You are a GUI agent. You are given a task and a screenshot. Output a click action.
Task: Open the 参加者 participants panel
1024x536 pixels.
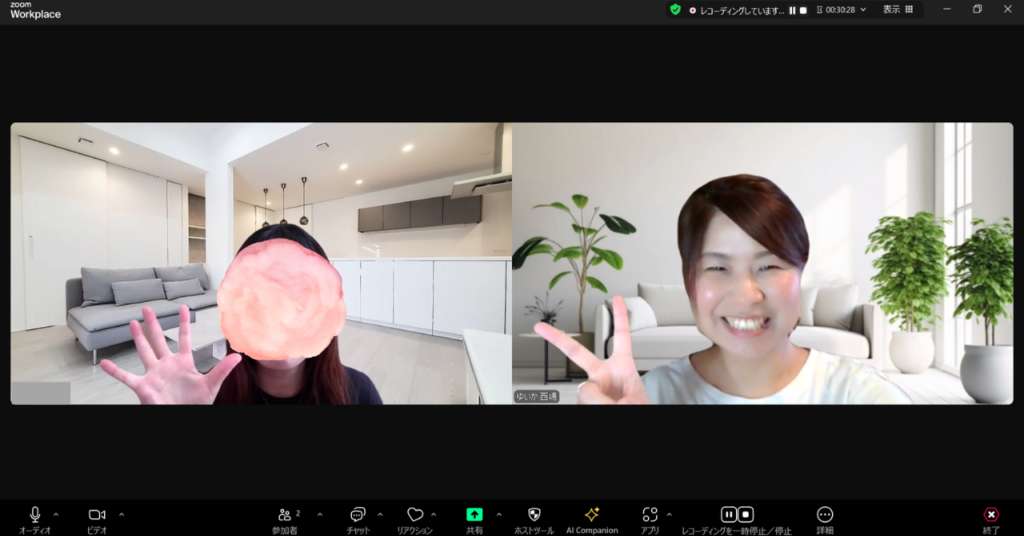pos(286,514)
